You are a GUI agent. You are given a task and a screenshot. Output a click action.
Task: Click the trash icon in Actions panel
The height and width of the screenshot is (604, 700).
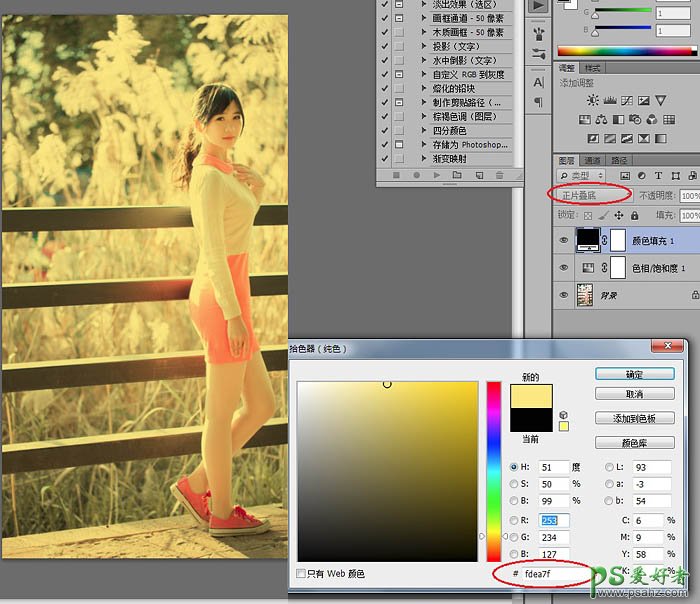[501, 176]
